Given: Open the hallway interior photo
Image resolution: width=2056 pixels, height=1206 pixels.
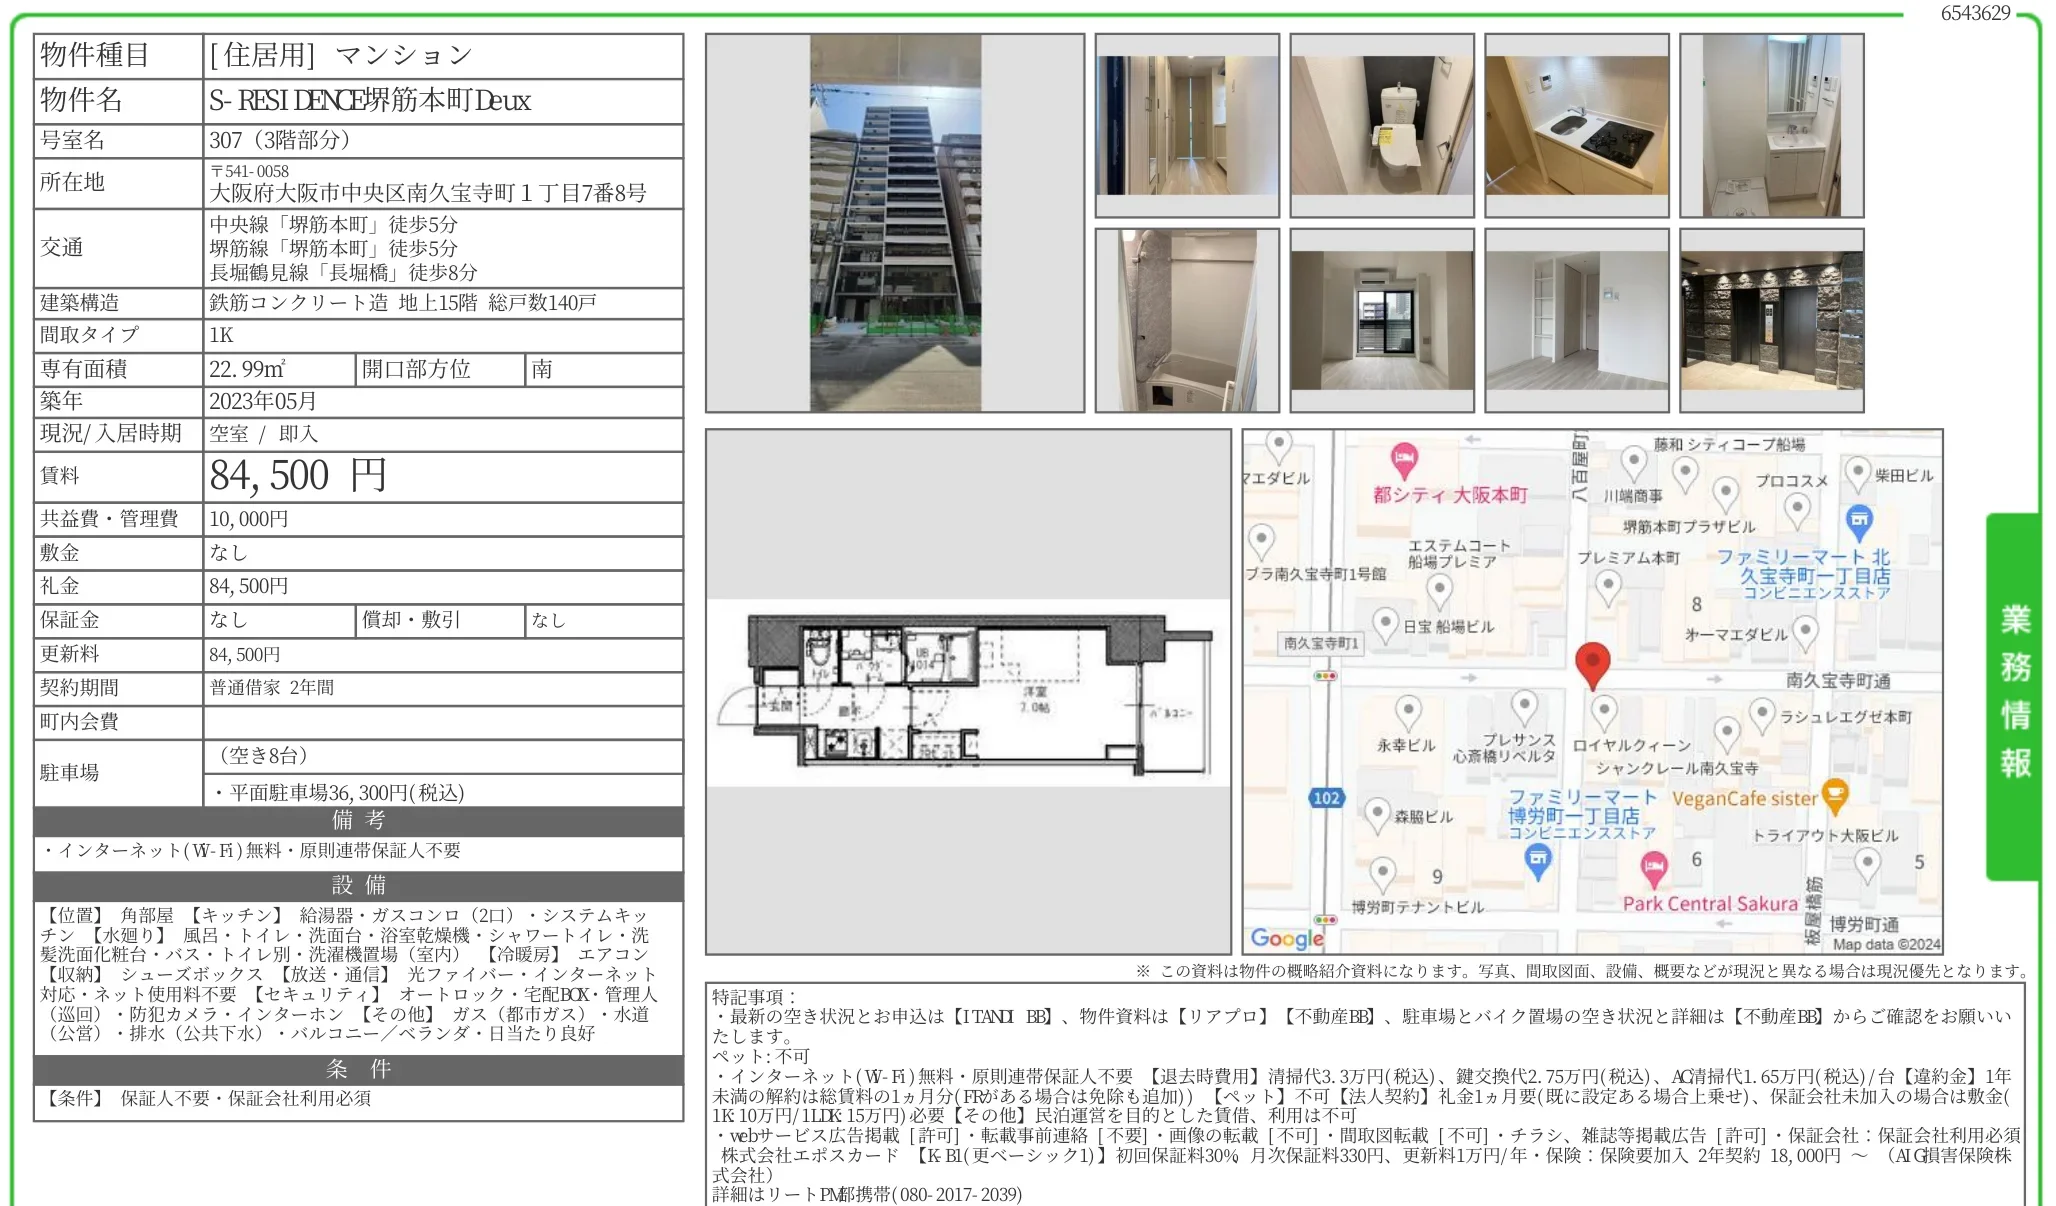Looking at the screenshot, I should coord(1187,125).
